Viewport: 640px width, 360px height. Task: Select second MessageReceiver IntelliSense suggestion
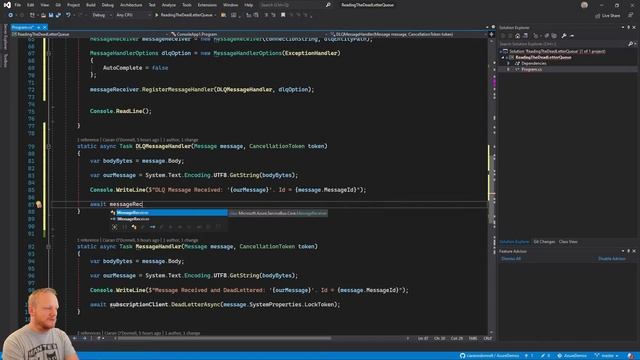[x=169, y=219]
